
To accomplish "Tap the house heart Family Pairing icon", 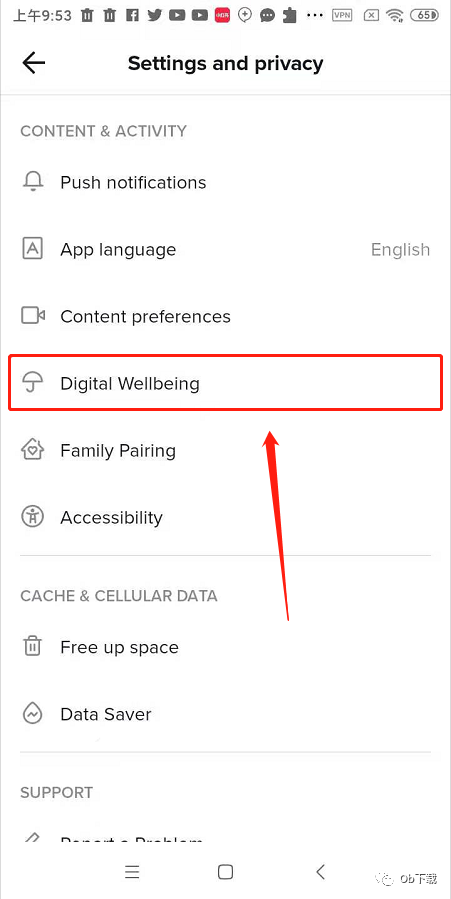I will (33, 450).
